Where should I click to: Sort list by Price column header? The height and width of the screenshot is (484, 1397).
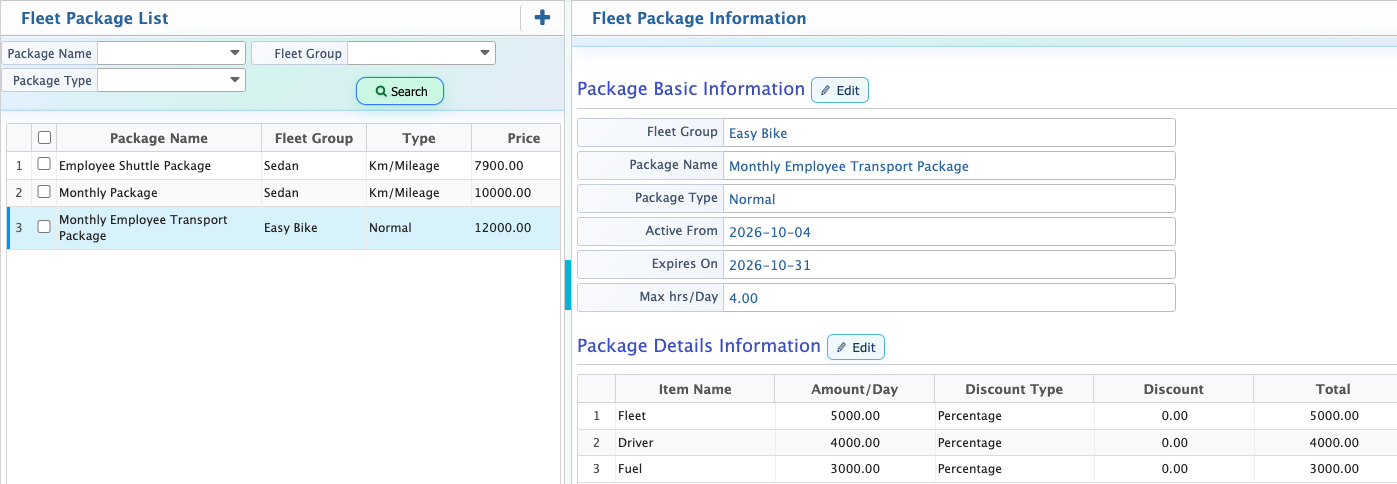[516, 138]
